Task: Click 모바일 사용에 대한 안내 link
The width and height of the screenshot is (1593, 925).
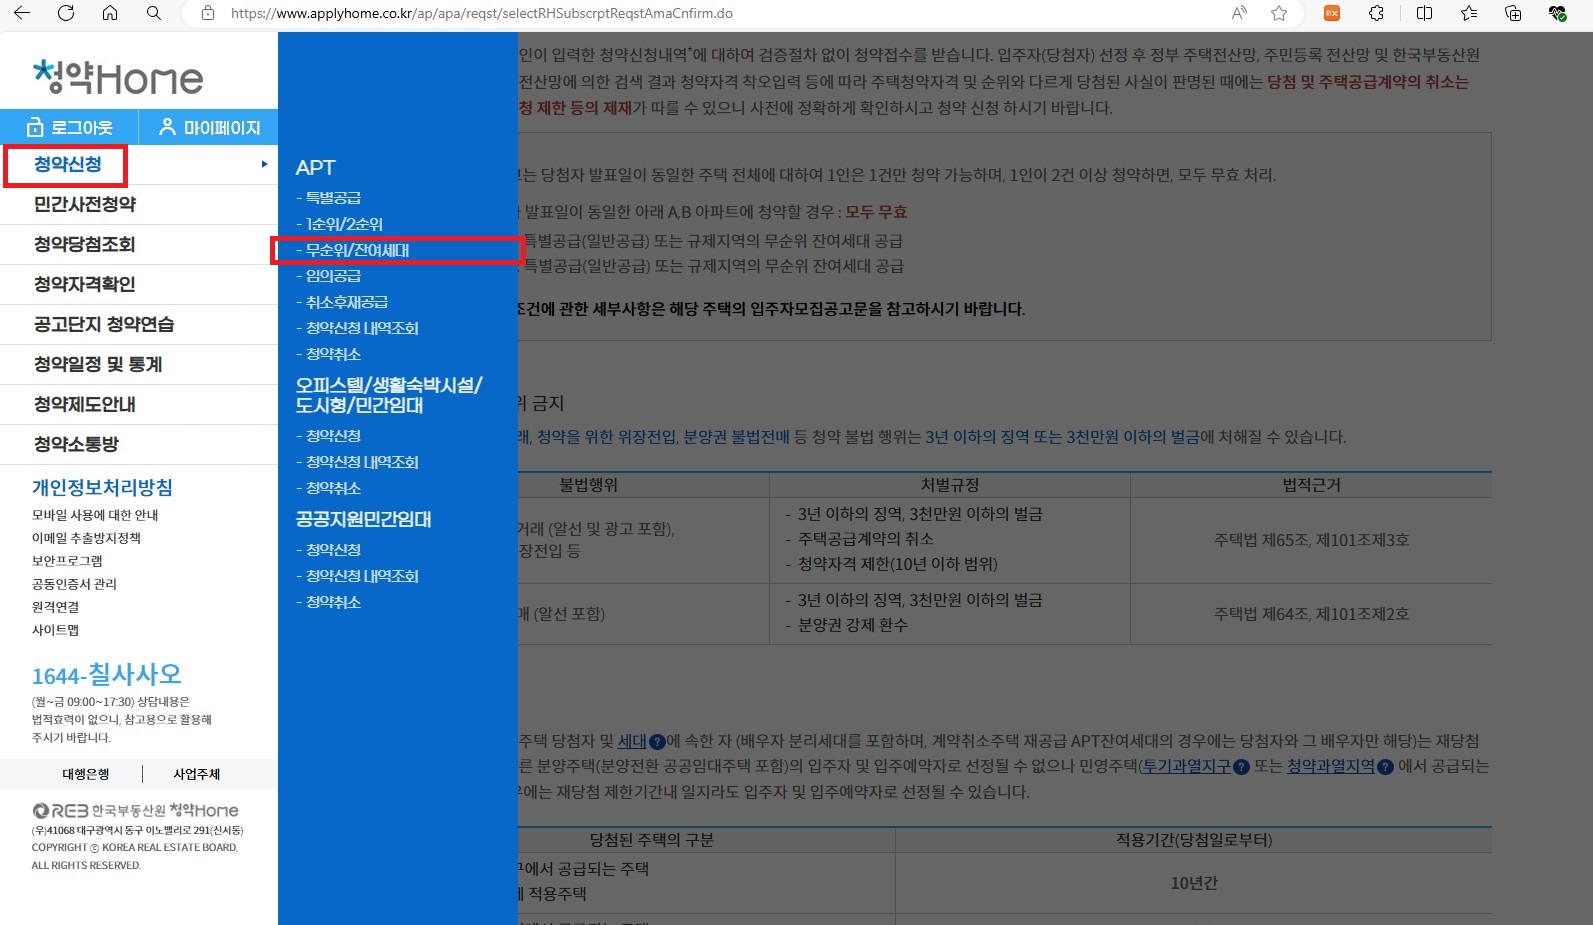Action: (x=95, y=515)
